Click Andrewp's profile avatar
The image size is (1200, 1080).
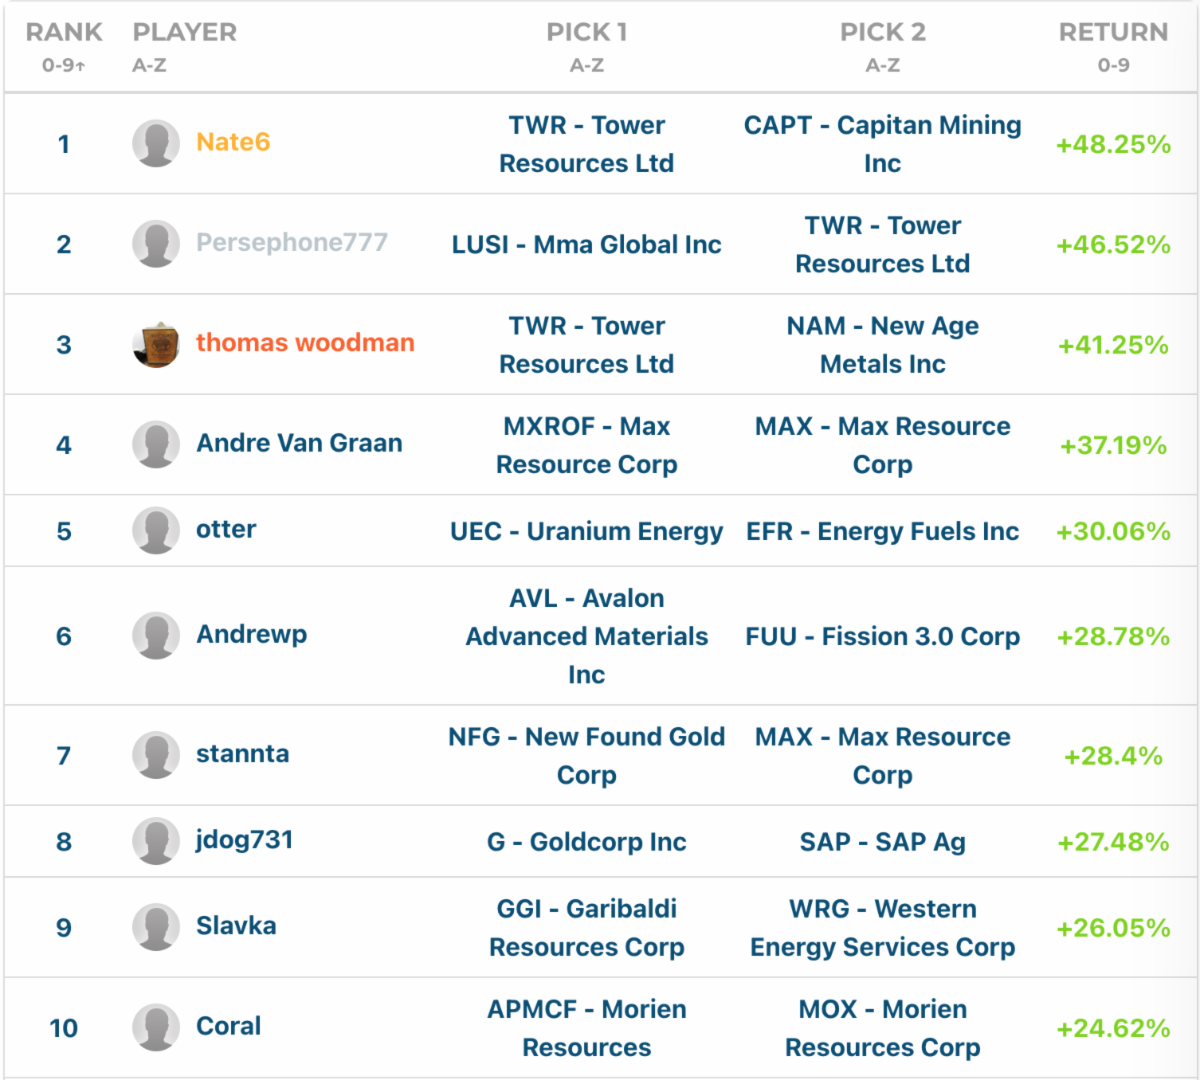[156, 635]
